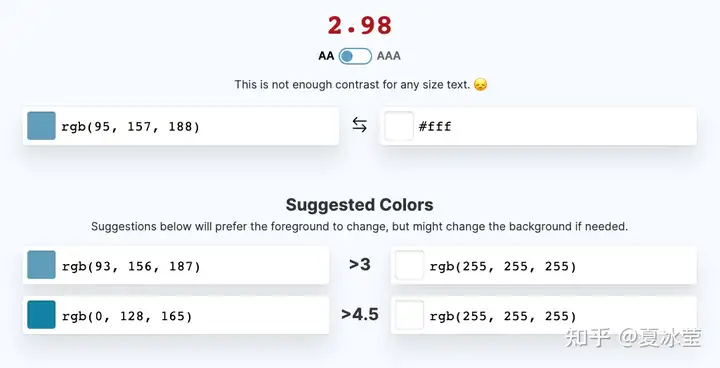Click the rgb(93, 156, 187) suggestion swatch
This screenshot has width=720, height=368.
coord(41,265)
